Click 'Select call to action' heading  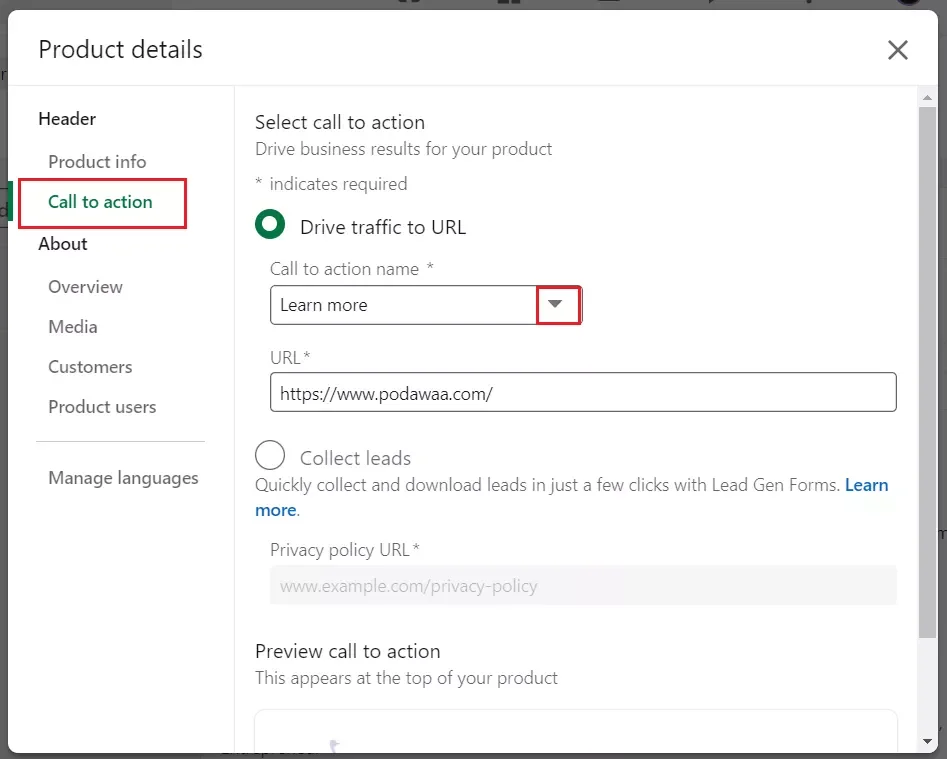click(340, 123)
